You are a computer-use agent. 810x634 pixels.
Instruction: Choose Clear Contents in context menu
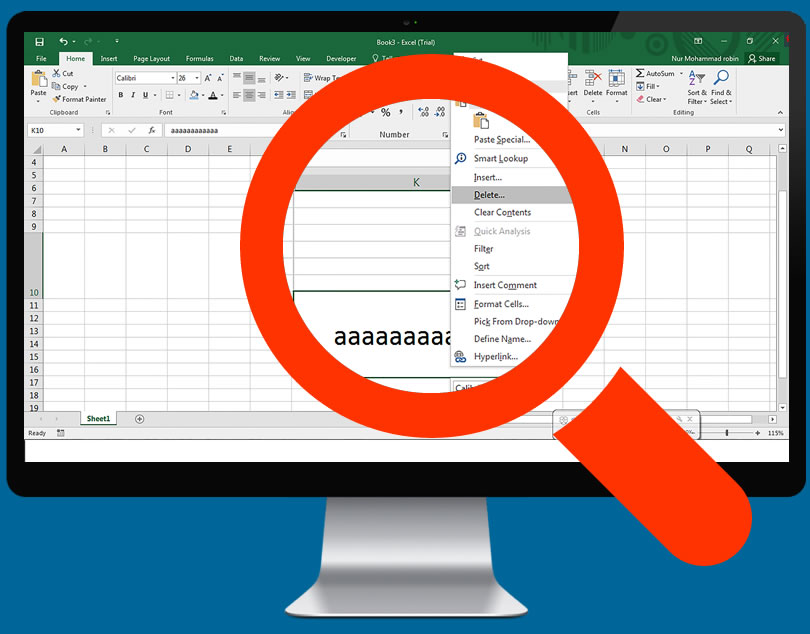pos(502,213)
